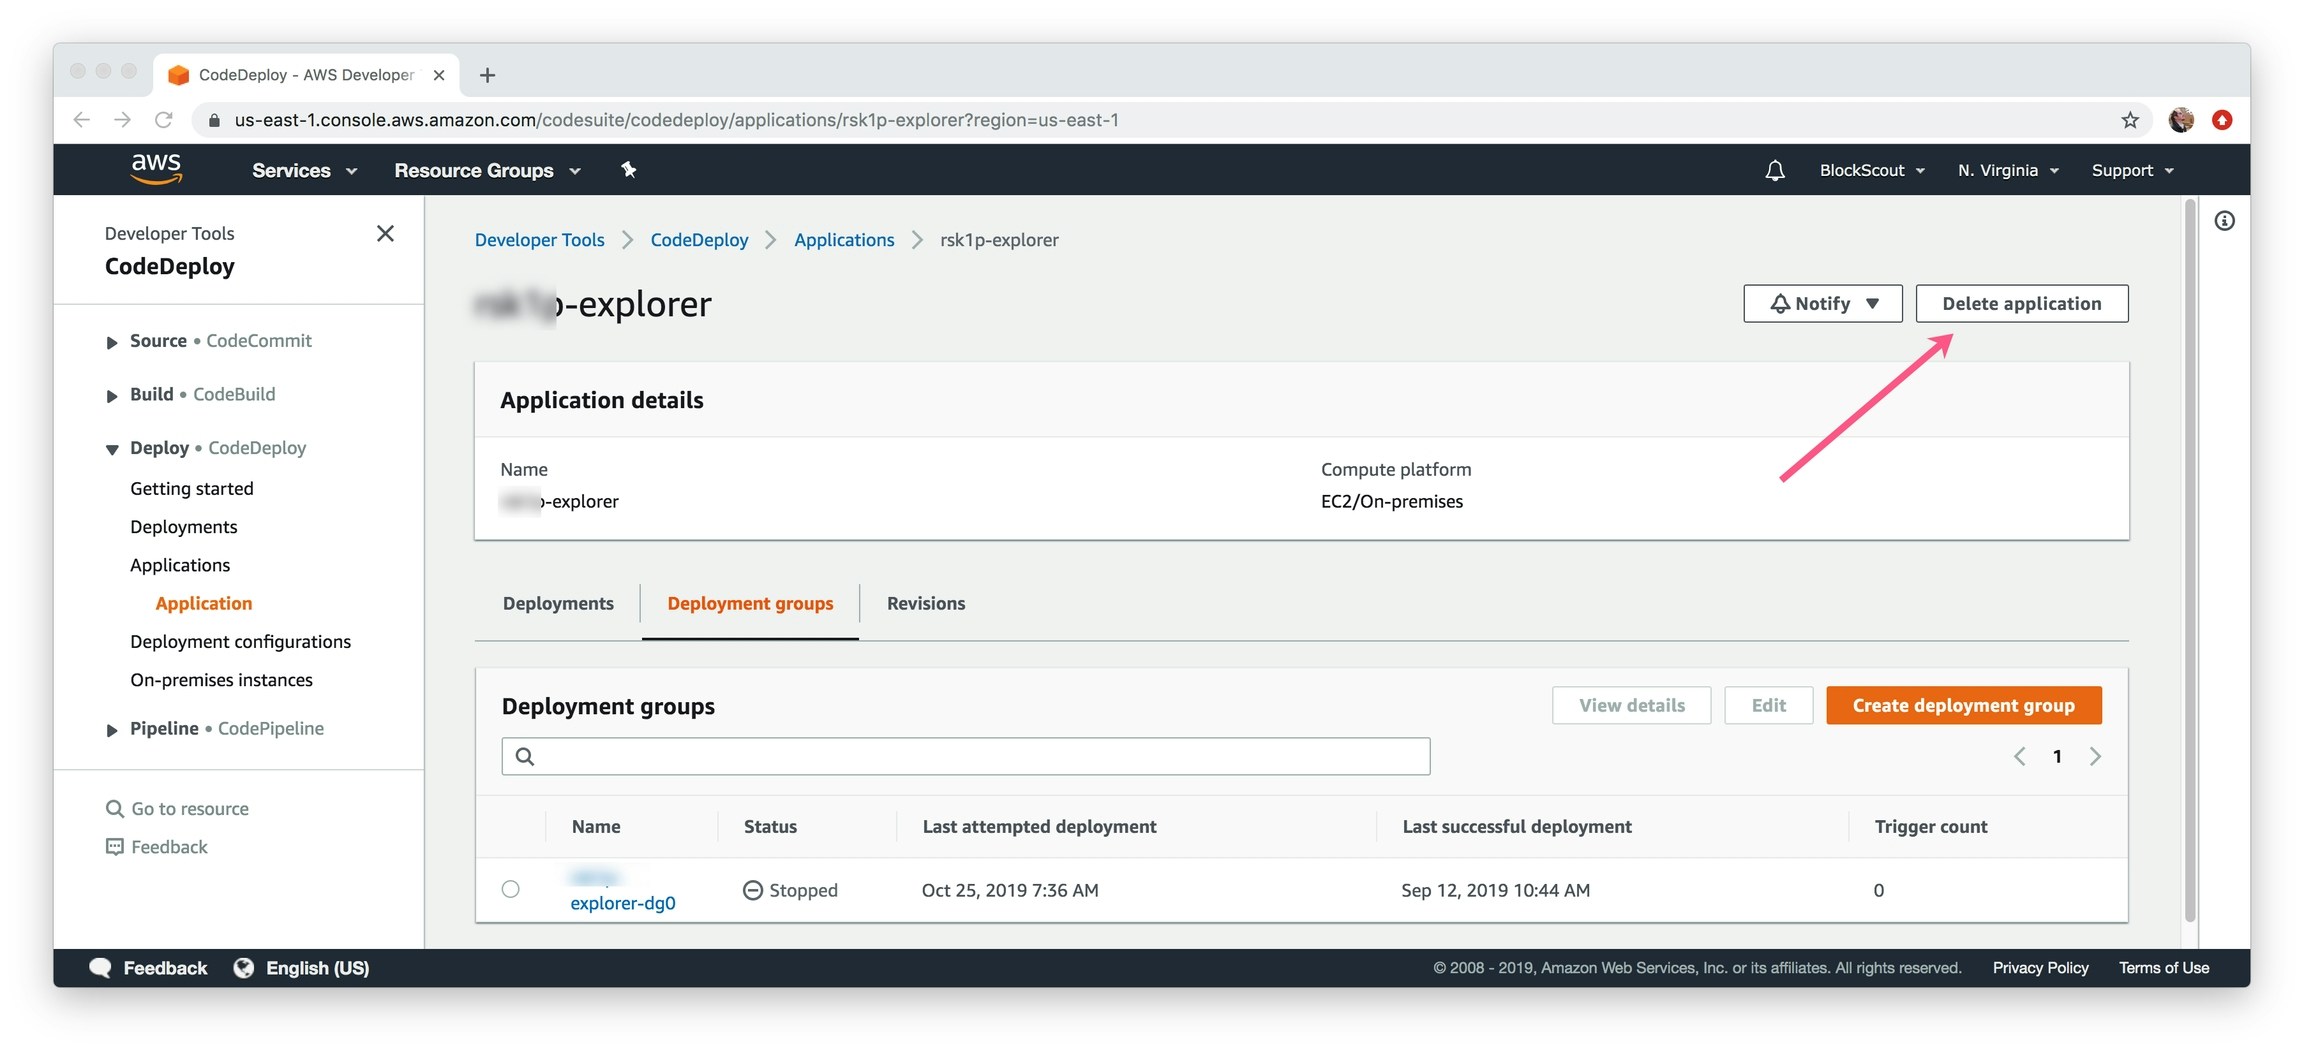Click the 'Oct 25, 2019 7:36 AM' cell
This screenshot has height=1051, width=2304.
click(x=1010, y=890)
